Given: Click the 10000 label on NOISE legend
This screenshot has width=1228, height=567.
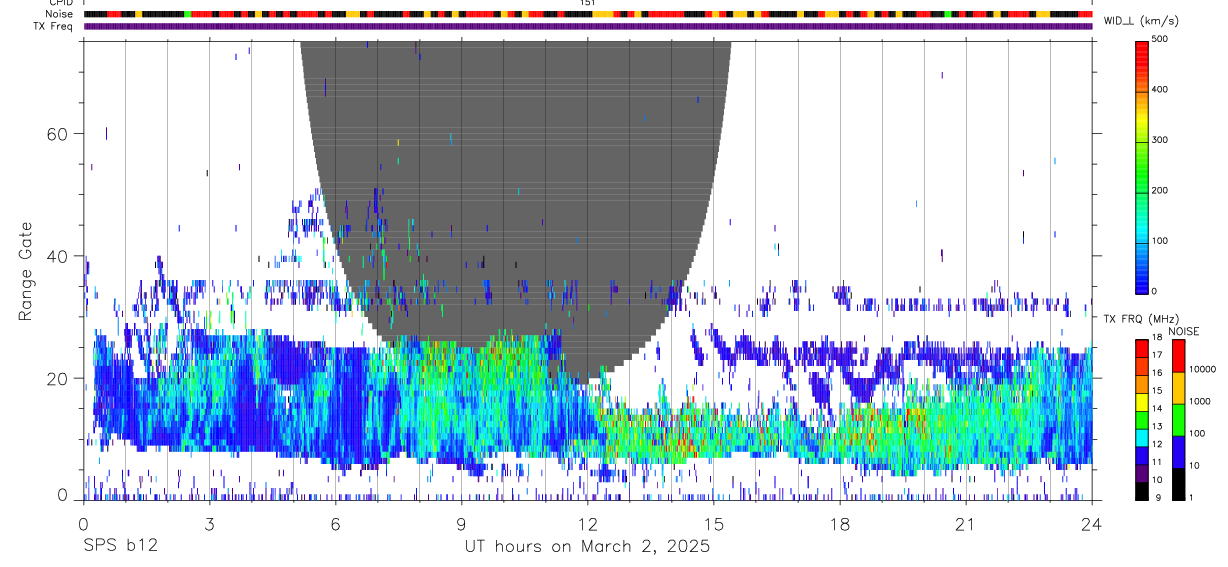Looking at the screenshot, I should coord(1202,370).
